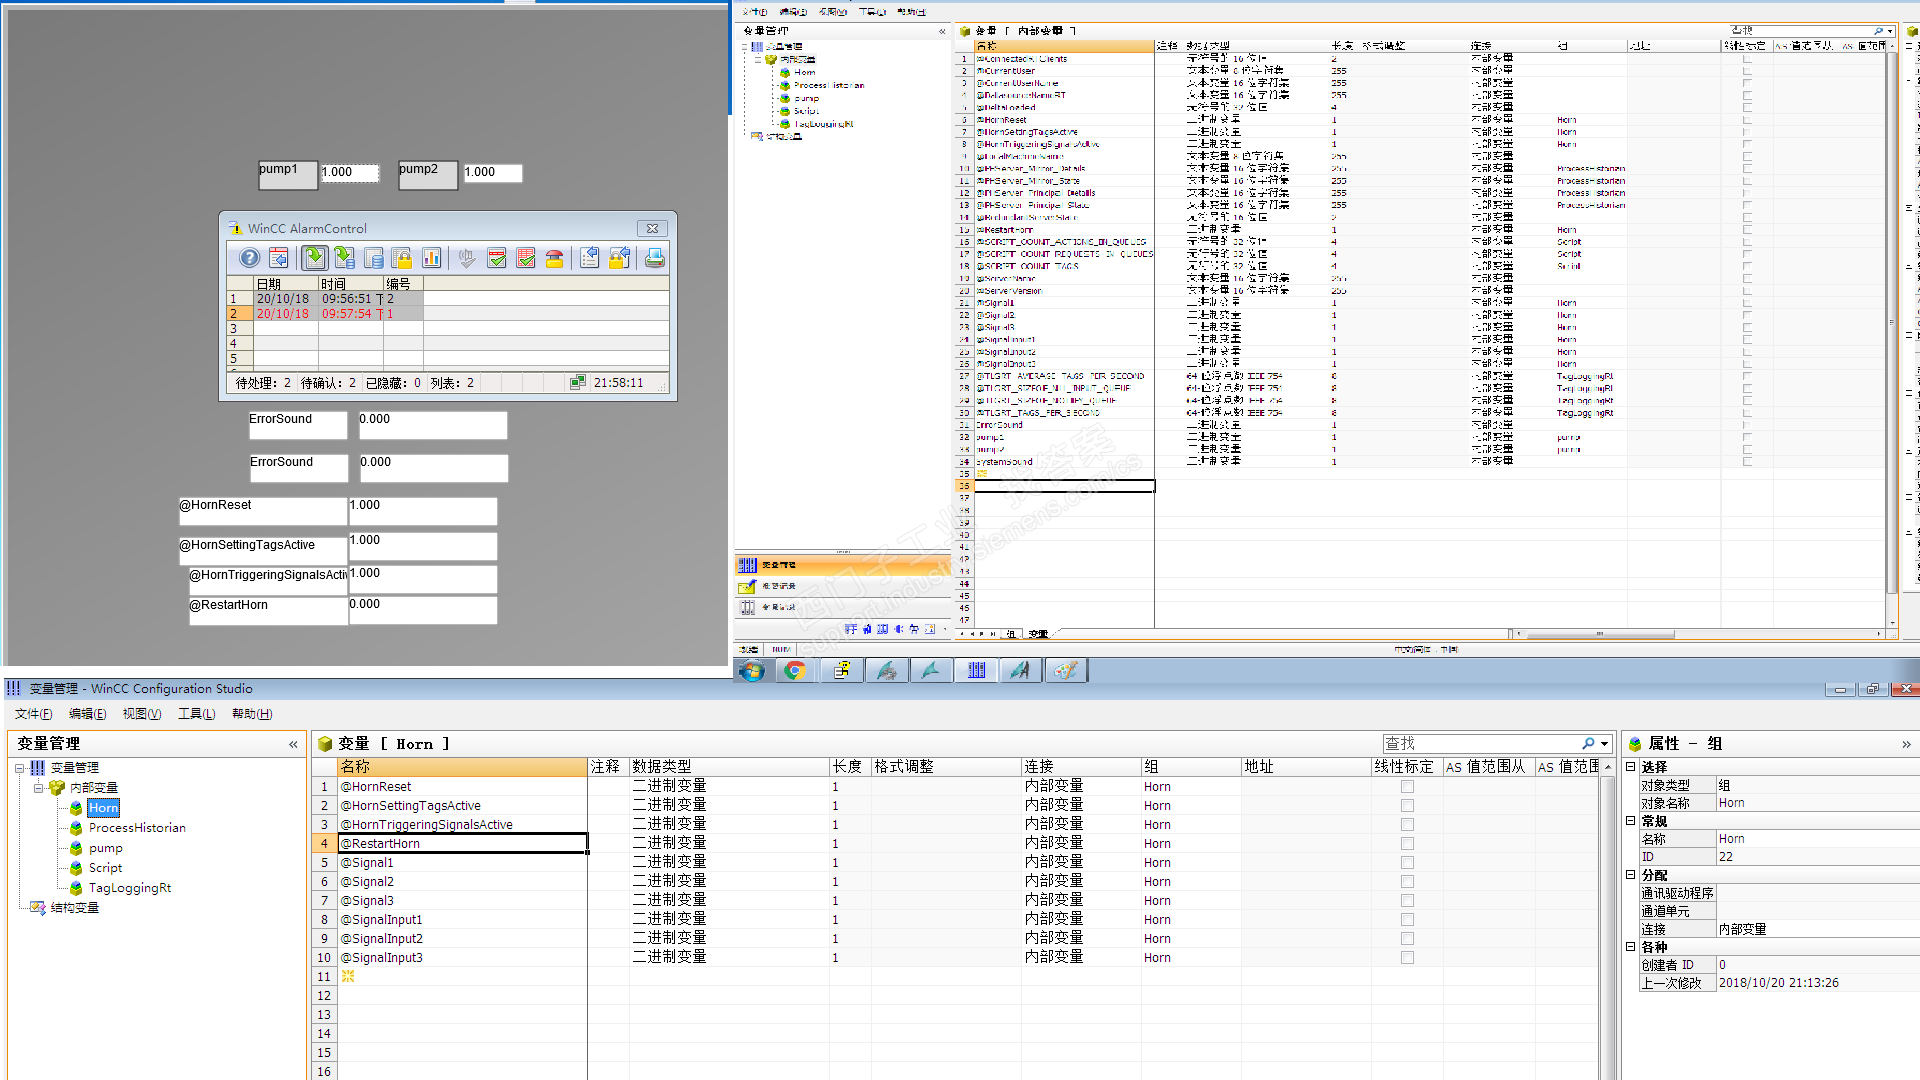Viewport: 1920px width, 1080px height.
Task: Select ProcessHistorian group in the tree
Action: (x=137, y=828)
